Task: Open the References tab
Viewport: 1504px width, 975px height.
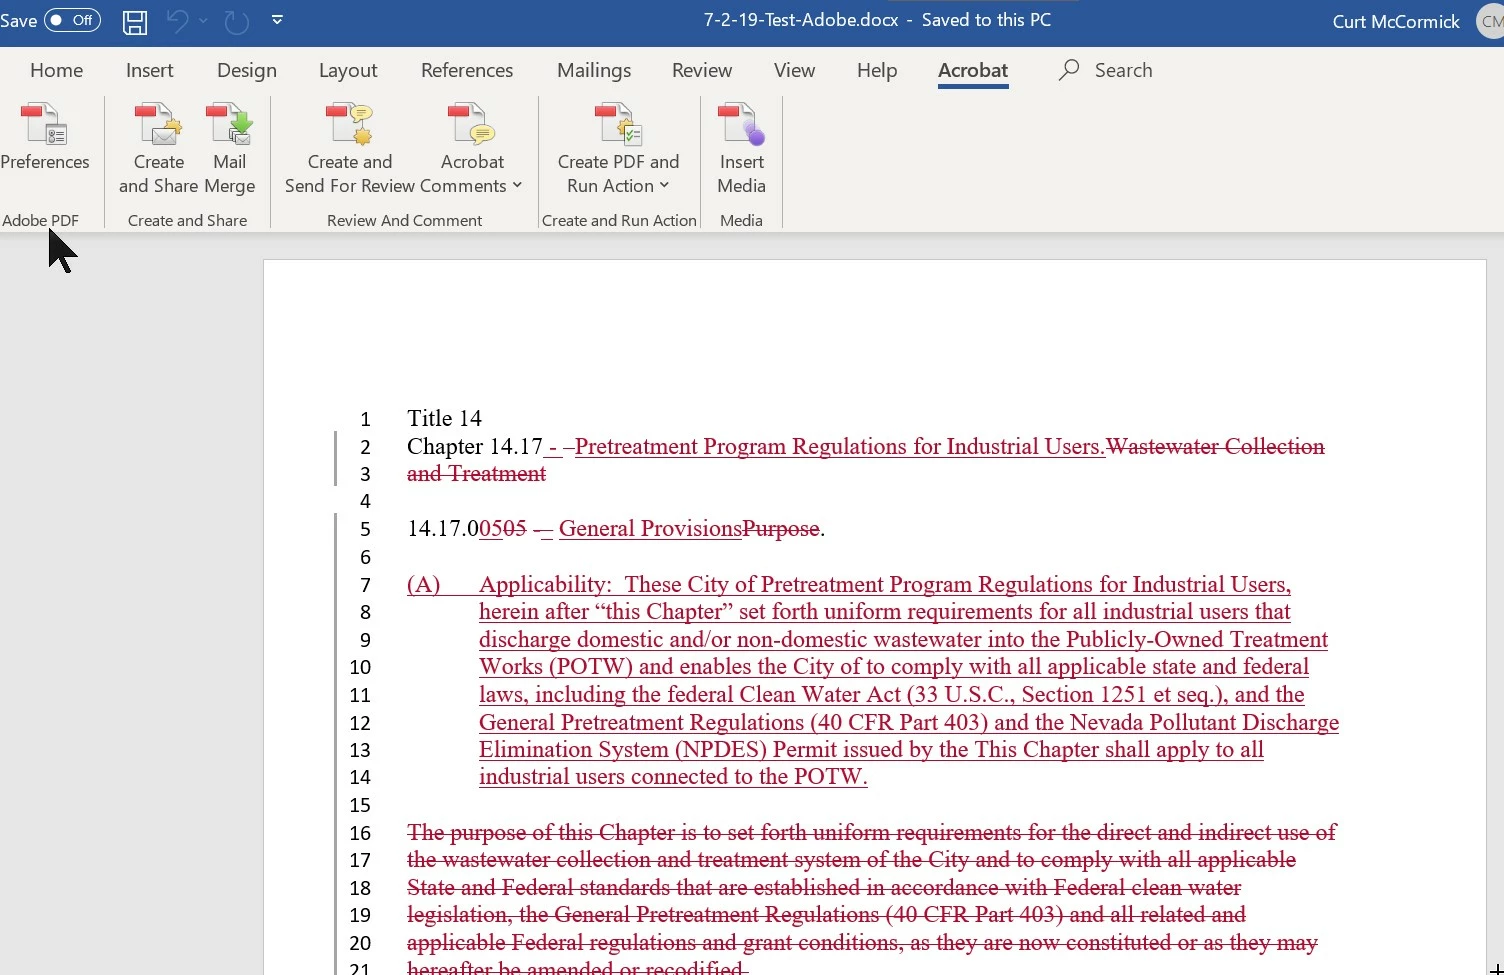Action: click(467, 70)
